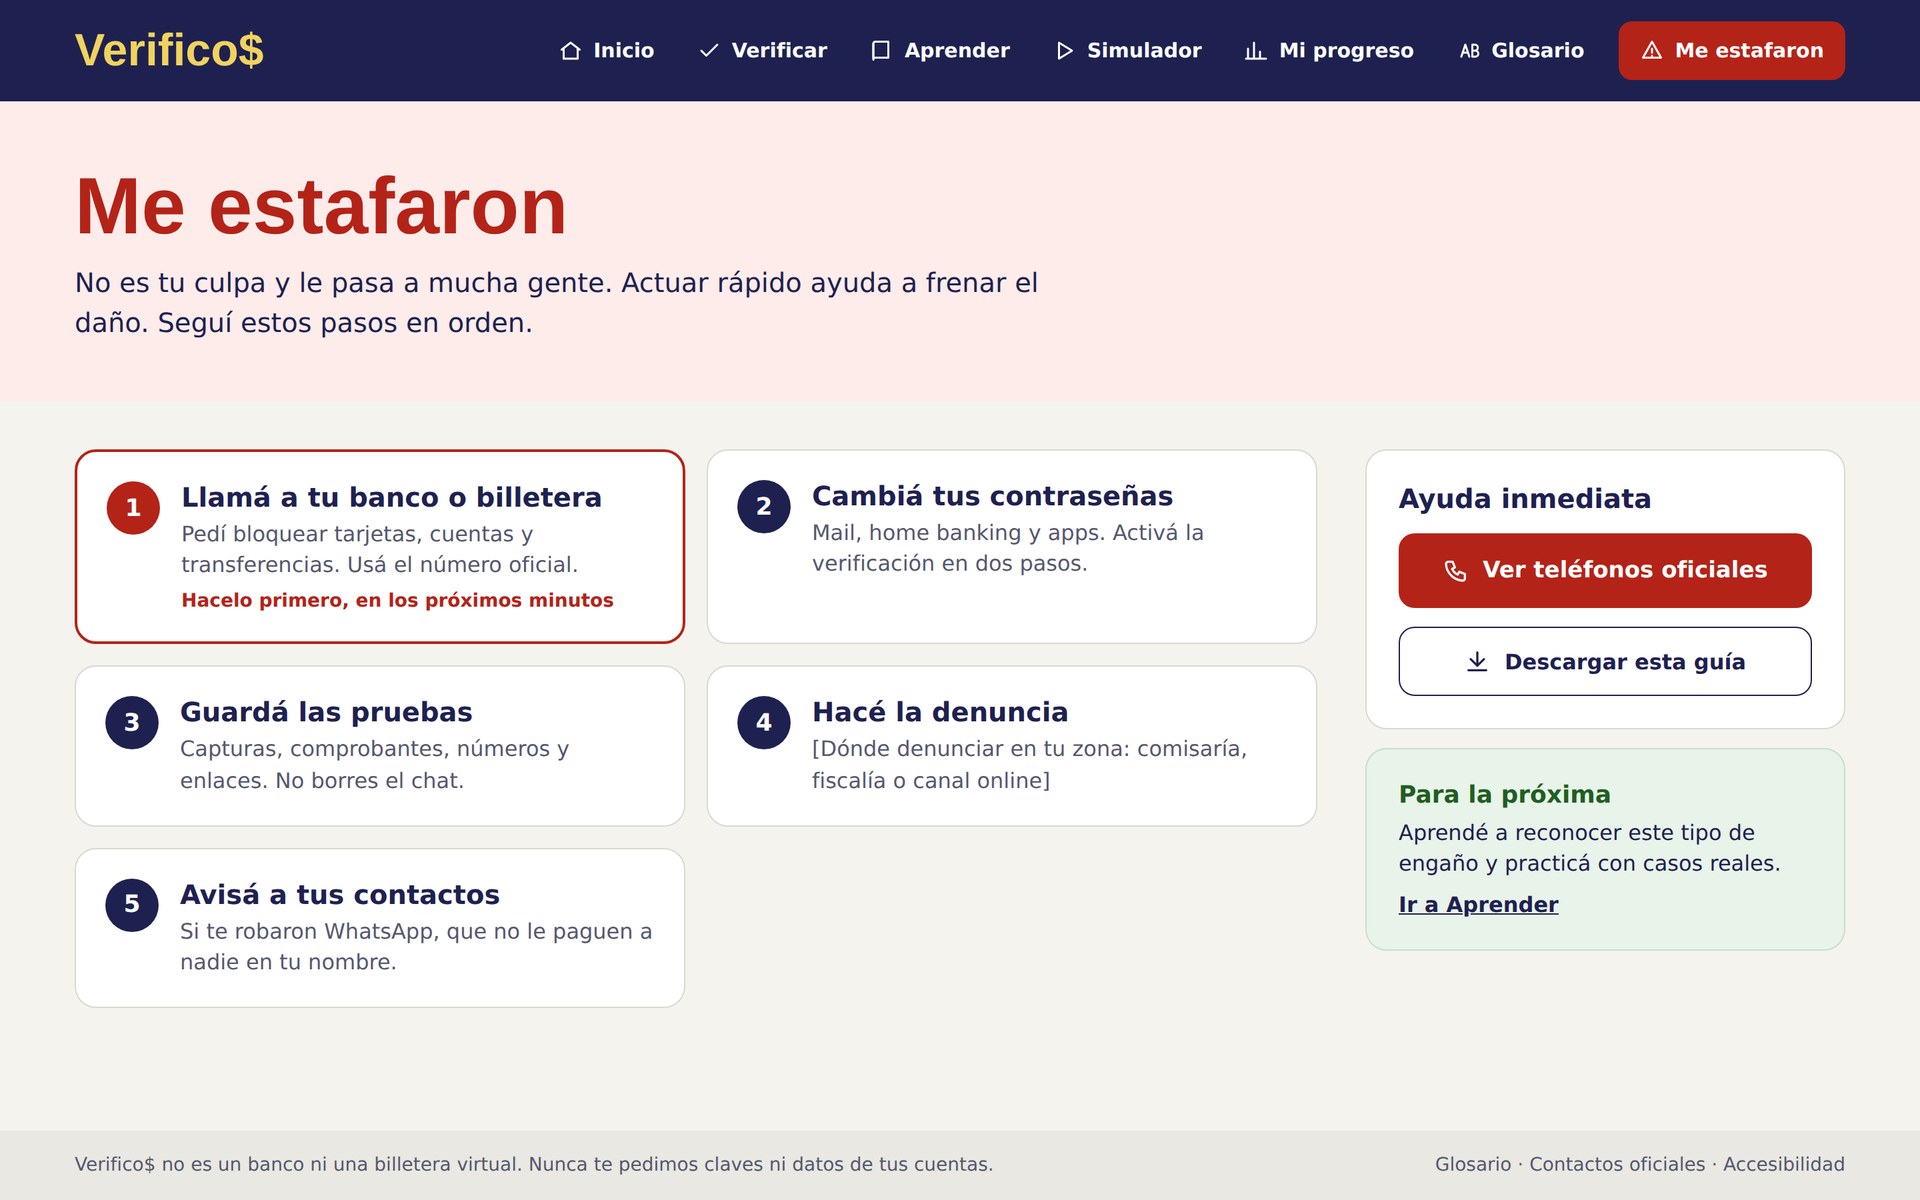Click the step 2 number badge
The height and width of the screenshot is (1200, 1920).
(x=764, y=507)
